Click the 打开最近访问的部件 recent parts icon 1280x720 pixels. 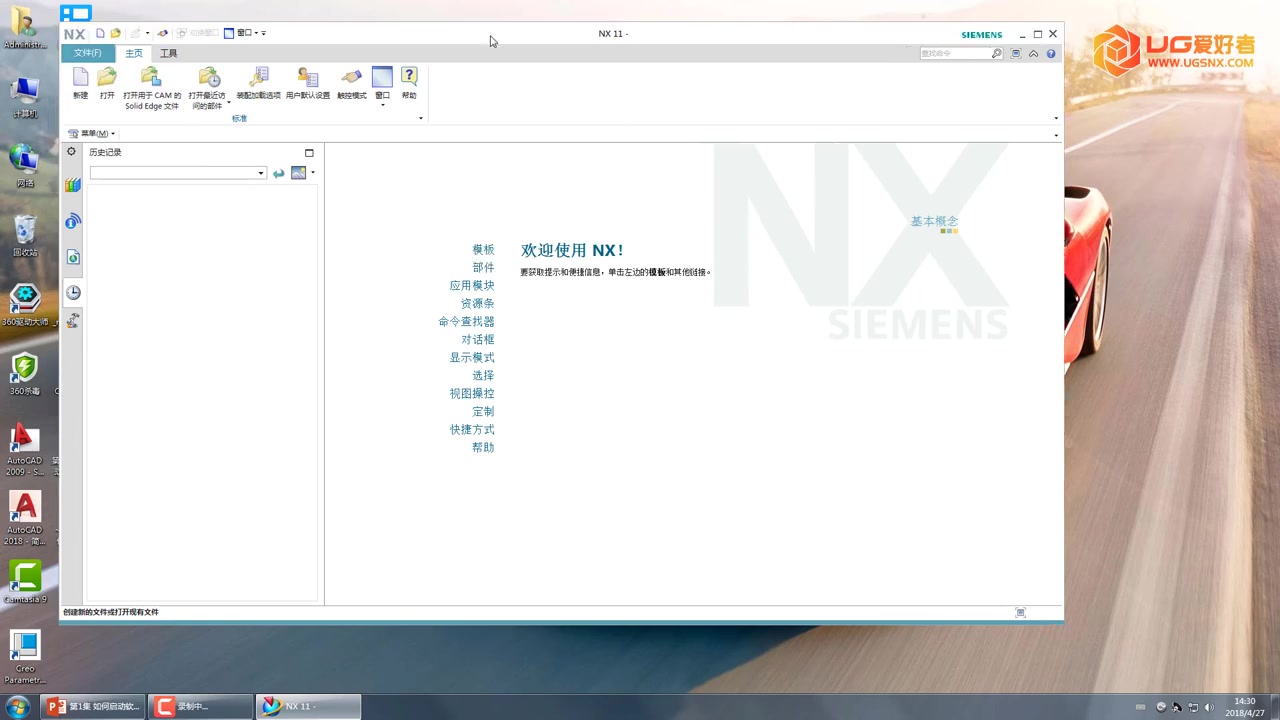point(209,78)
